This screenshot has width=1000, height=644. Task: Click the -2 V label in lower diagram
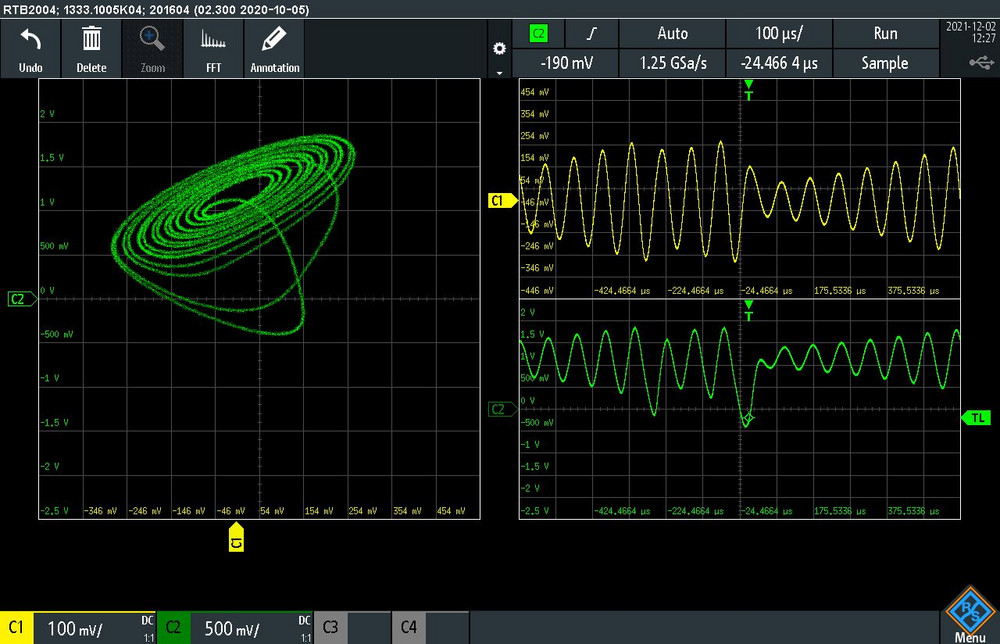click(531, 488)
